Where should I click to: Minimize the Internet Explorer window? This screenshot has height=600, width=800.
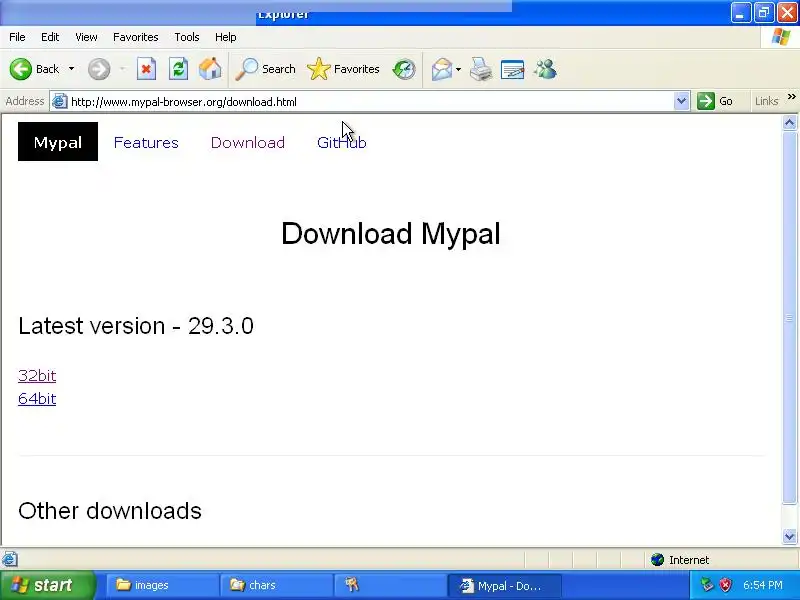pyautogui.click(x=740, y=12)
